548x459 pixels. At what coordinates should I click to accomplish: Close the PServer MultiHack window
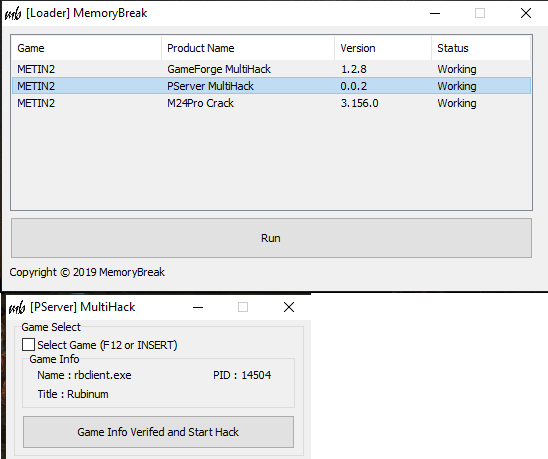pyautogui.click(x=289, y=307)
